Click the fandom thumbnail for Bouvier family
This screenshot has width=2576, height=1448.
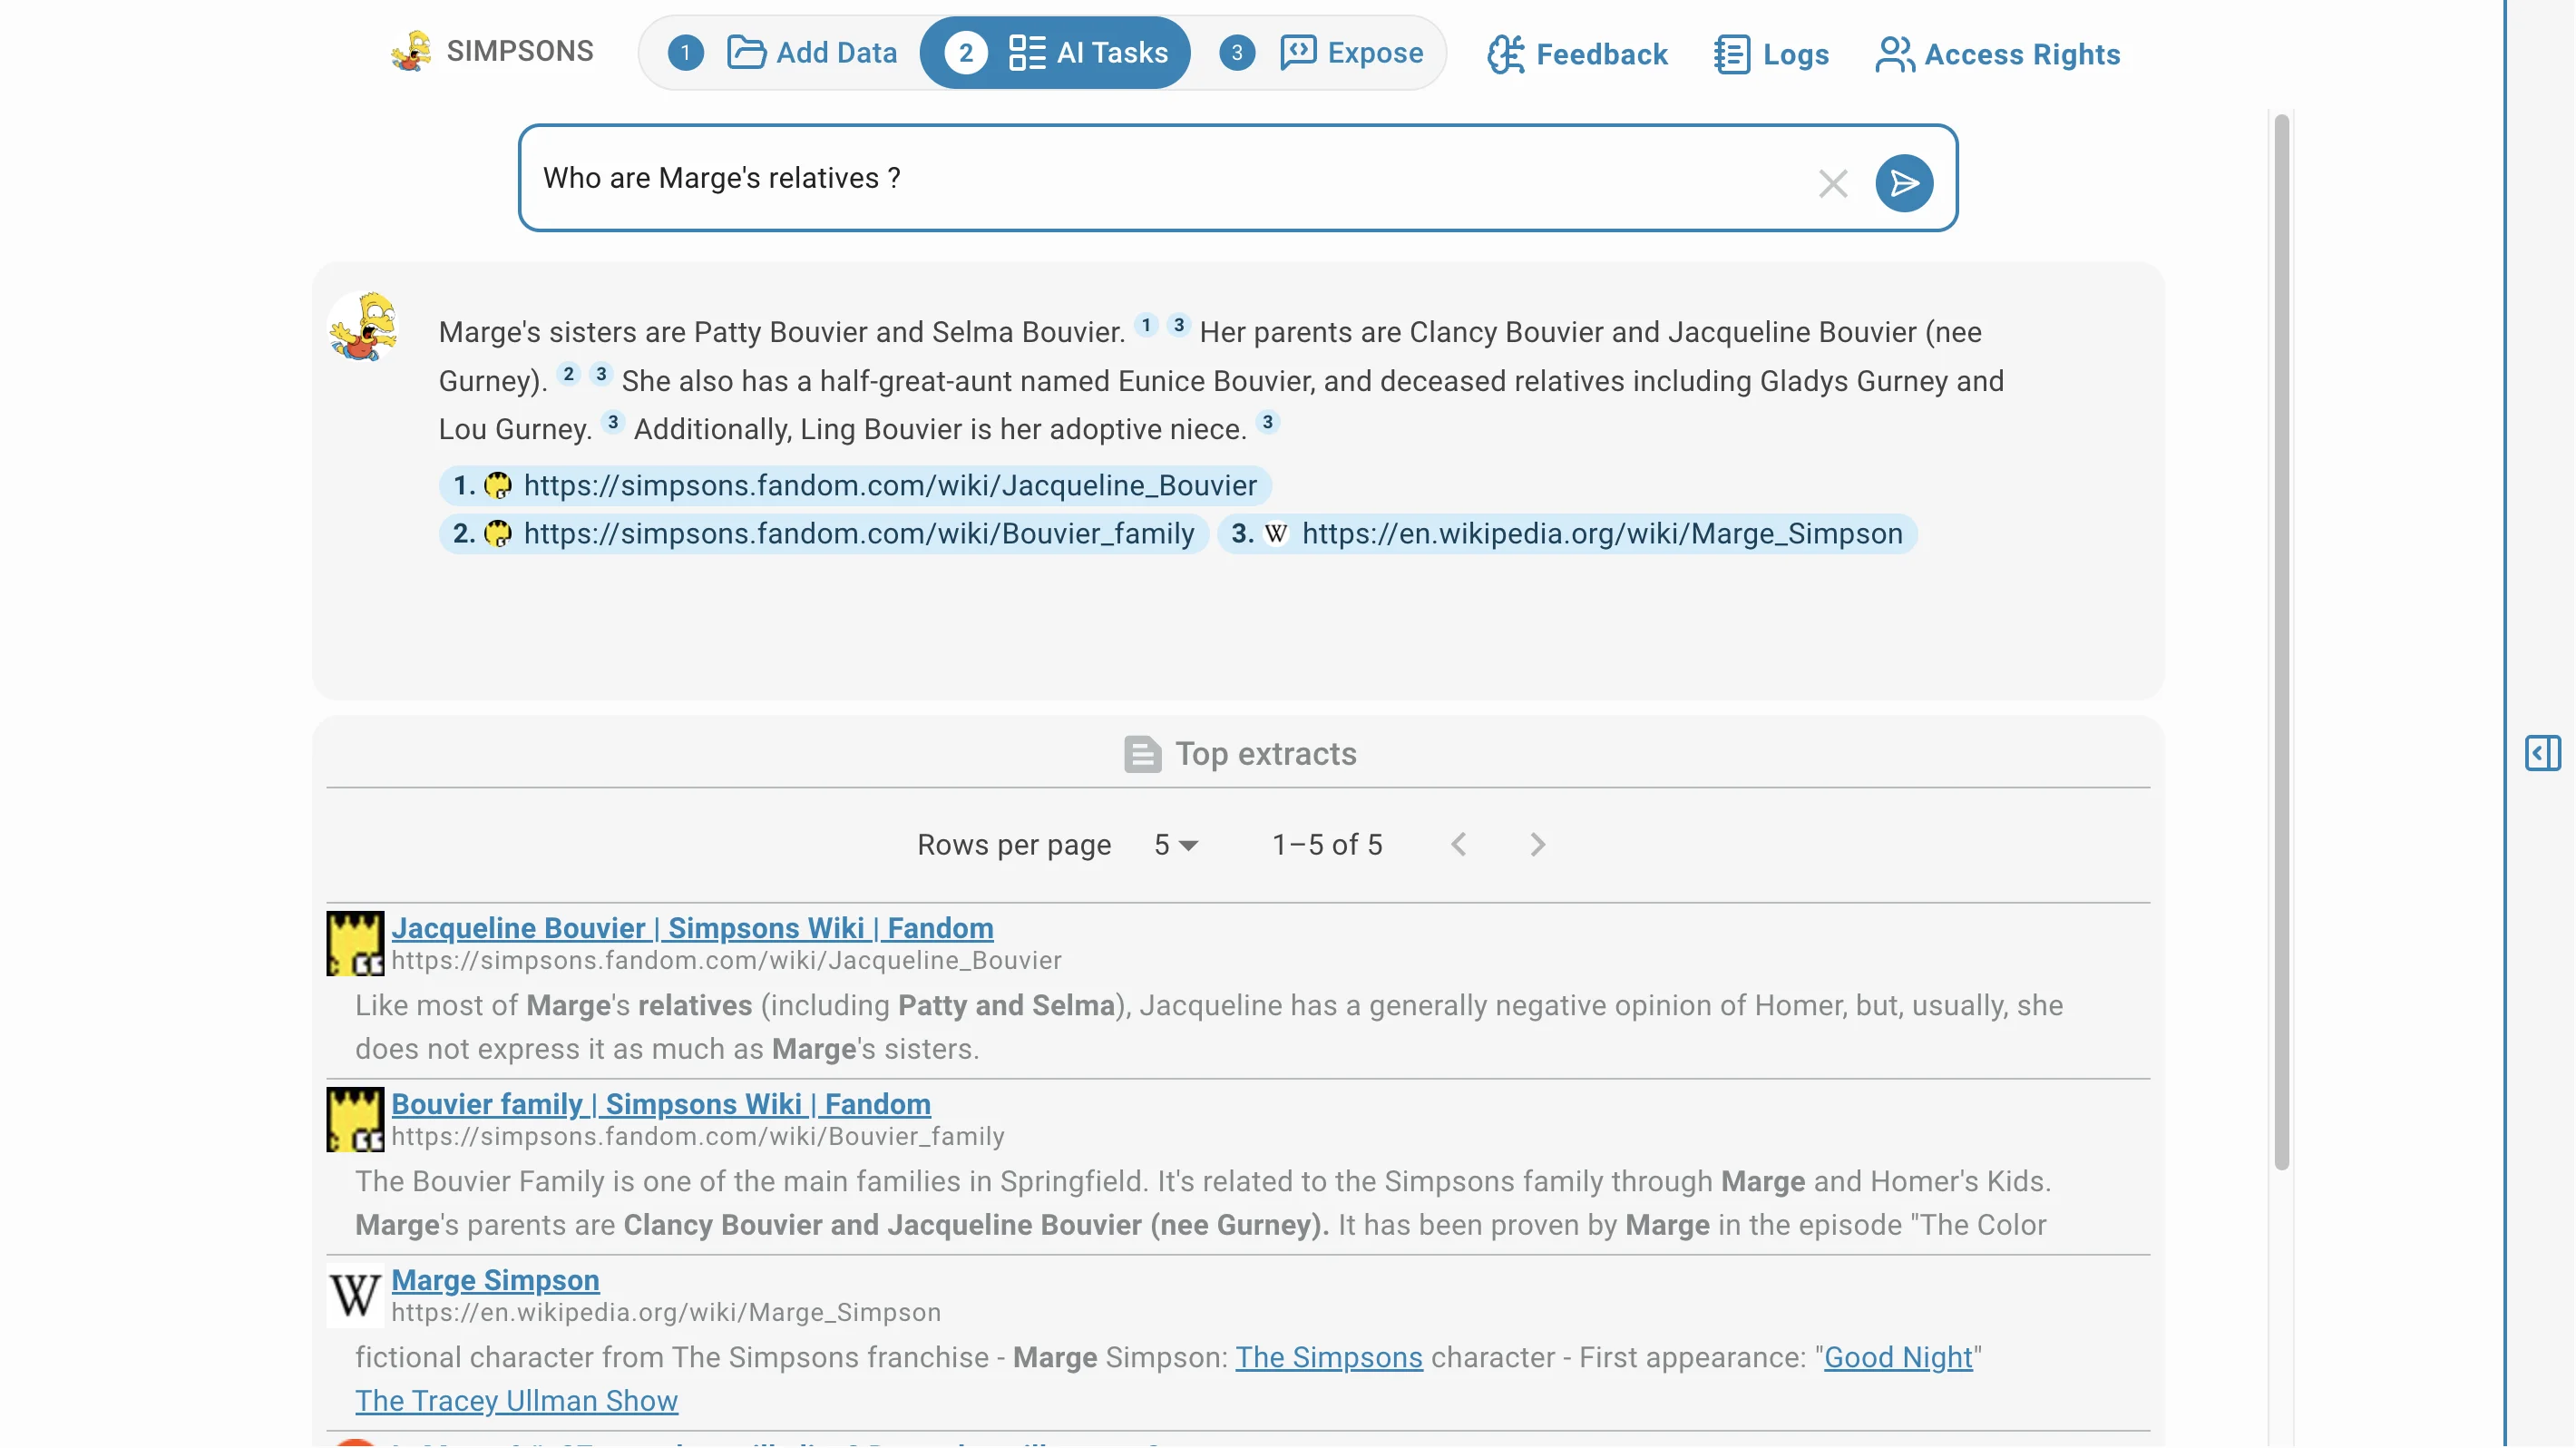pos(355,1119)
